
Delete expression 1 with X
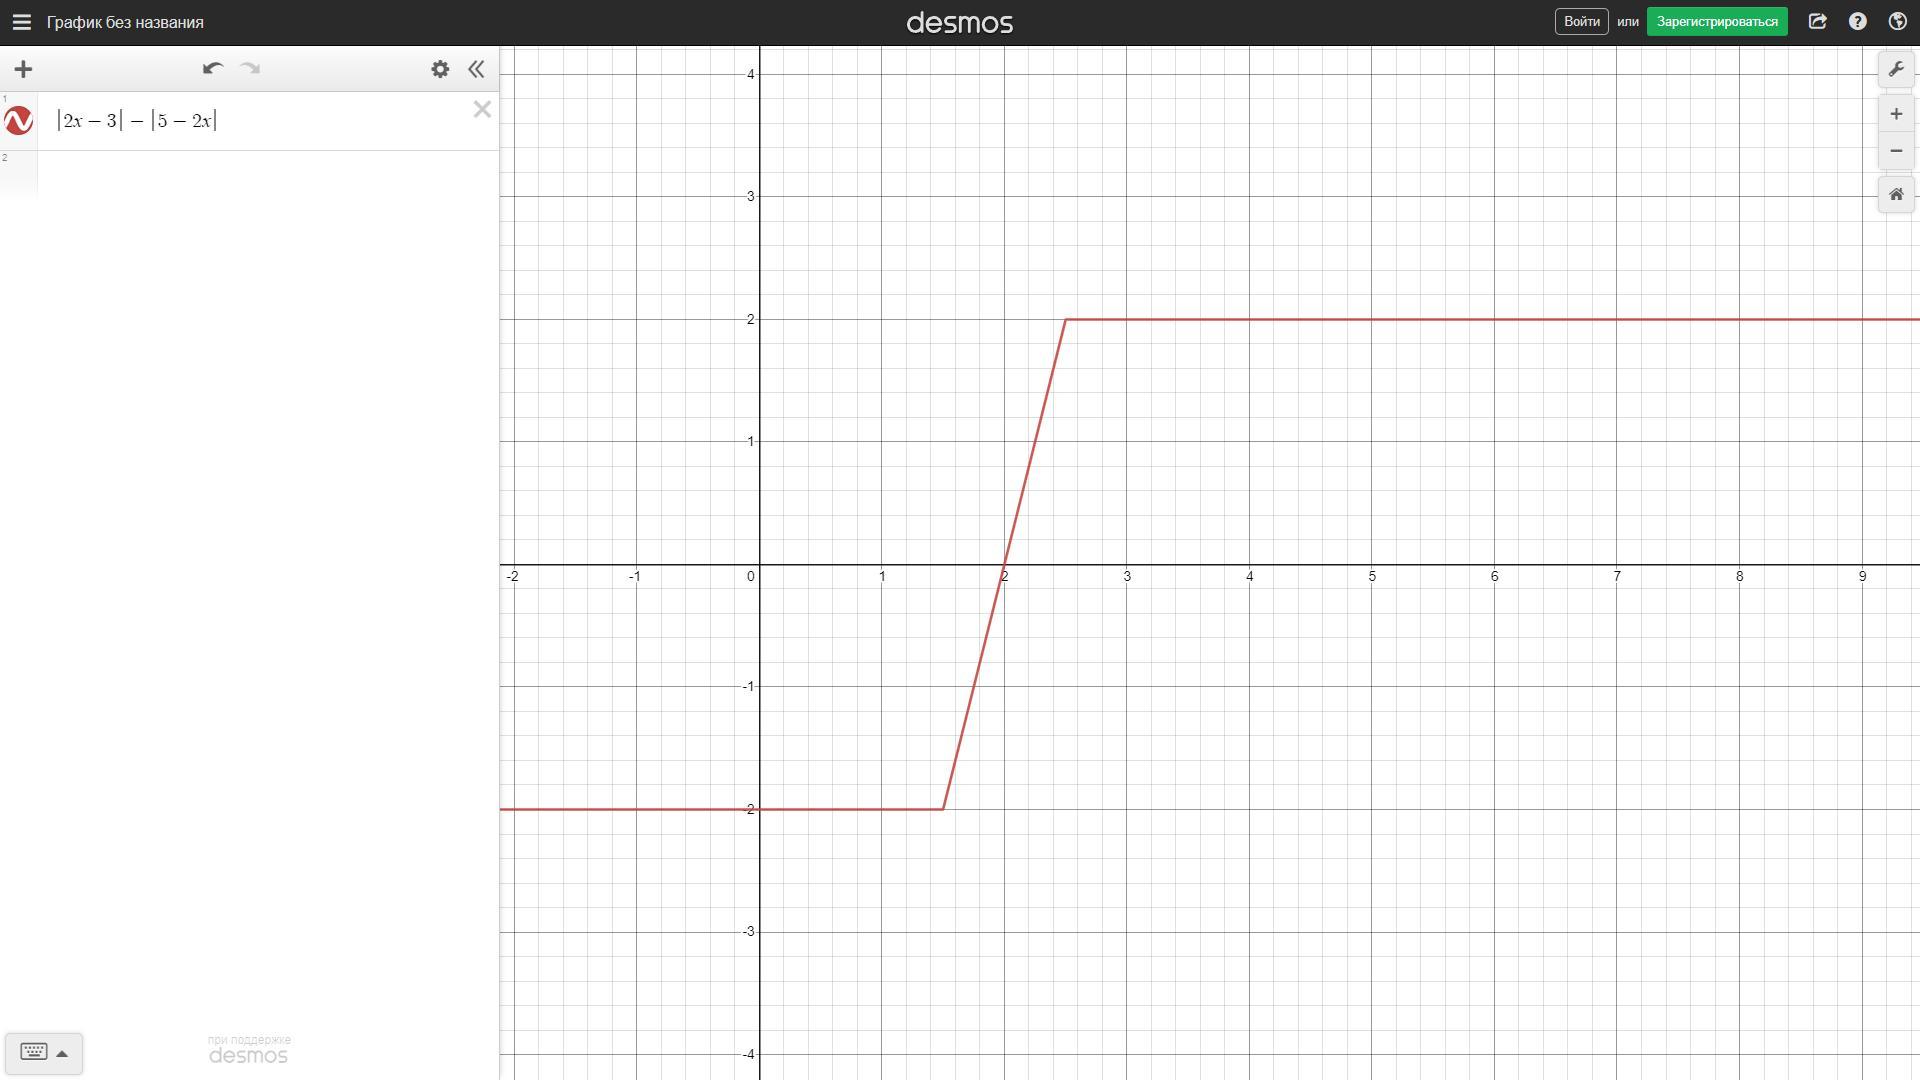482,110
